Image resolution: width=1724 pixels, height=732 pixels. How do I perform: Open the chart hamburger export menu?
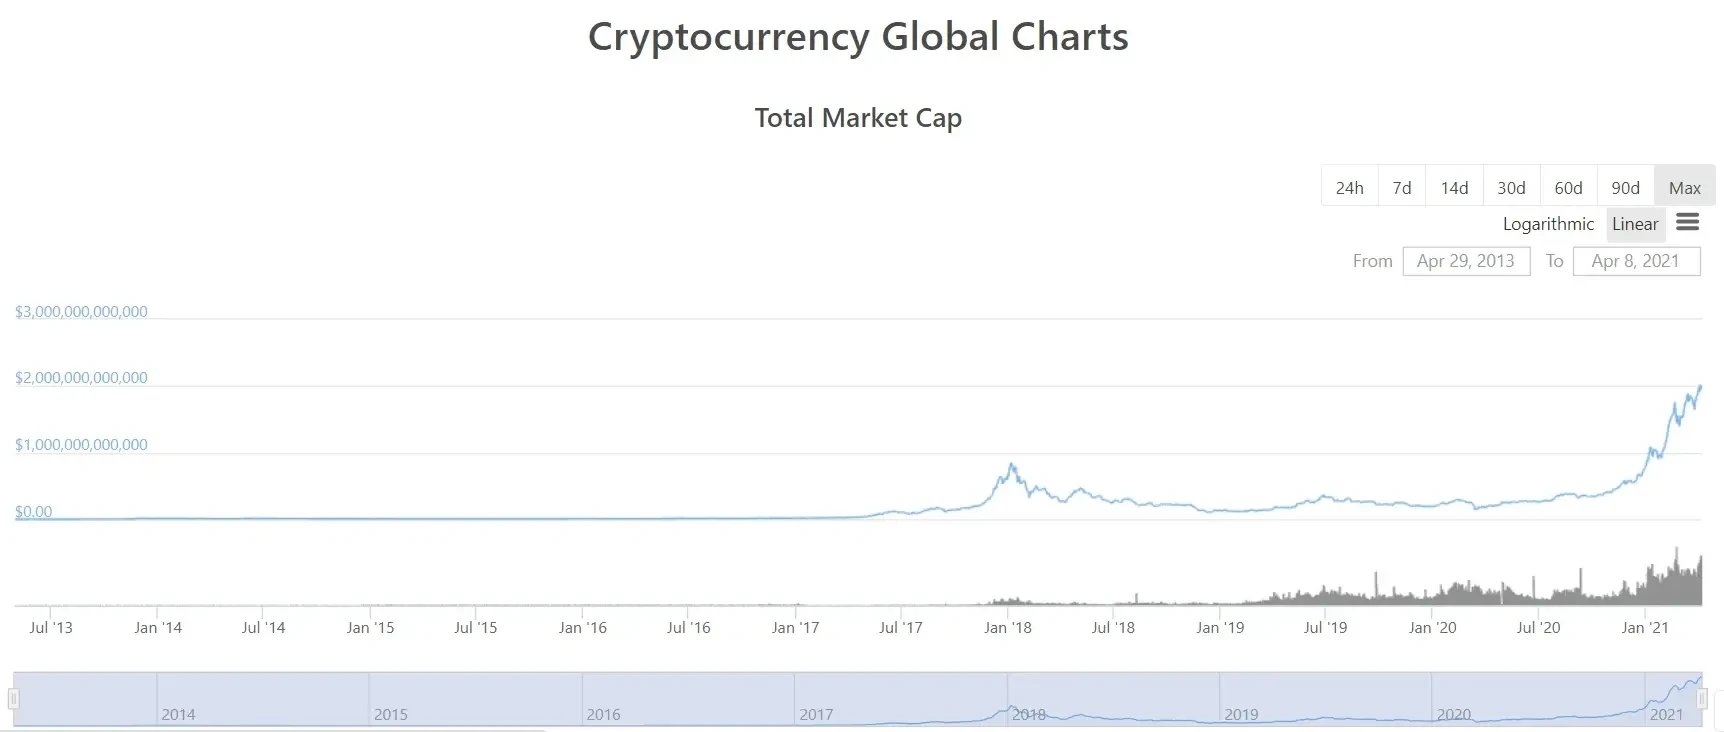coord(1687,223)
